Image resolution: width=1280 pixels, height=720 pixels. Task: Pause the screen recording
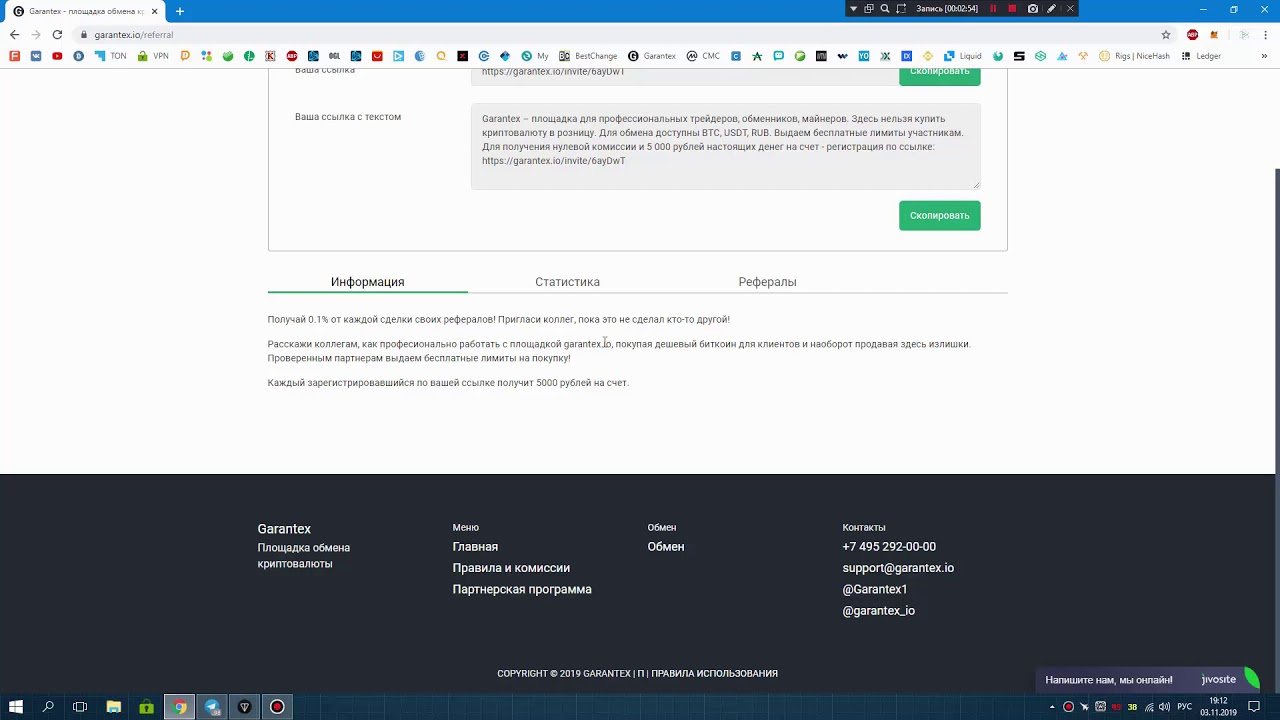pyautogui.click(x=993, y=8)
